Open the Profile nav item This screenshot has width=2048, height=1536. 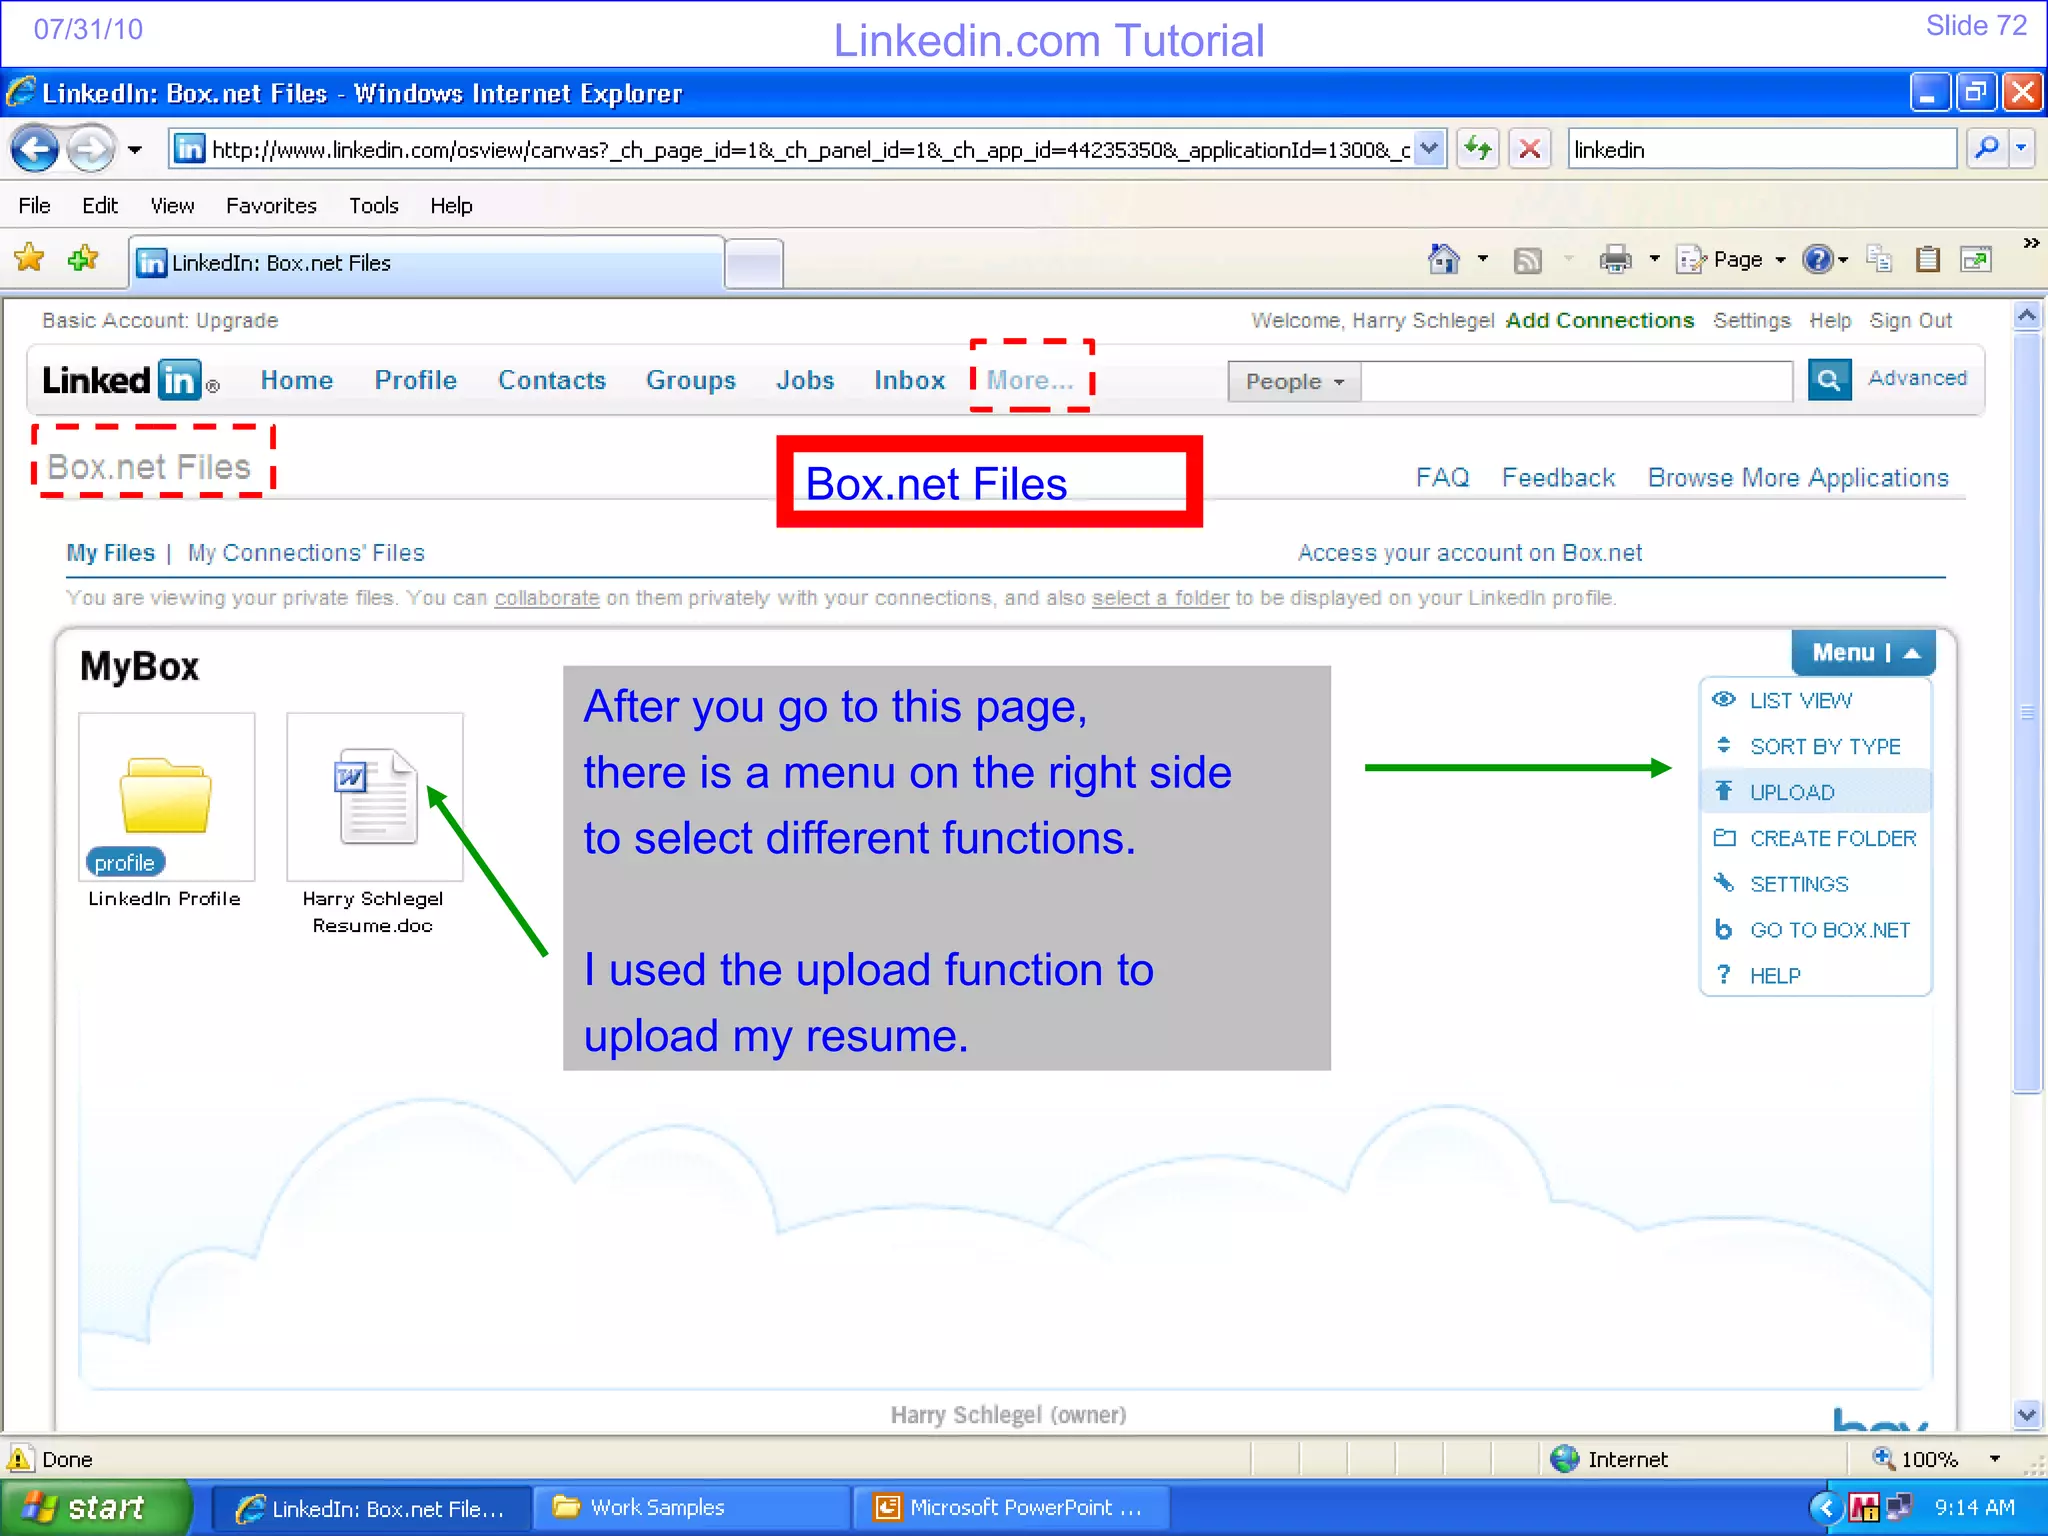coord(416,381)
